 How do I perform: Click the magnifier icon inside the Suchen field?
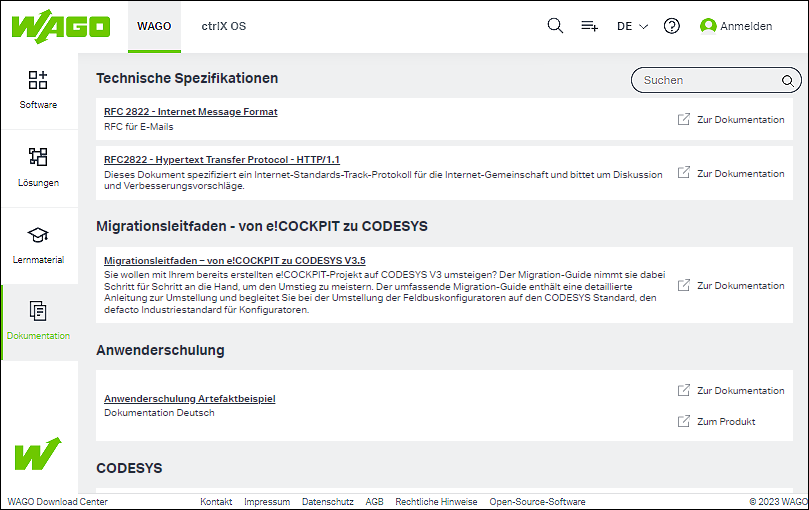[787, 81]
